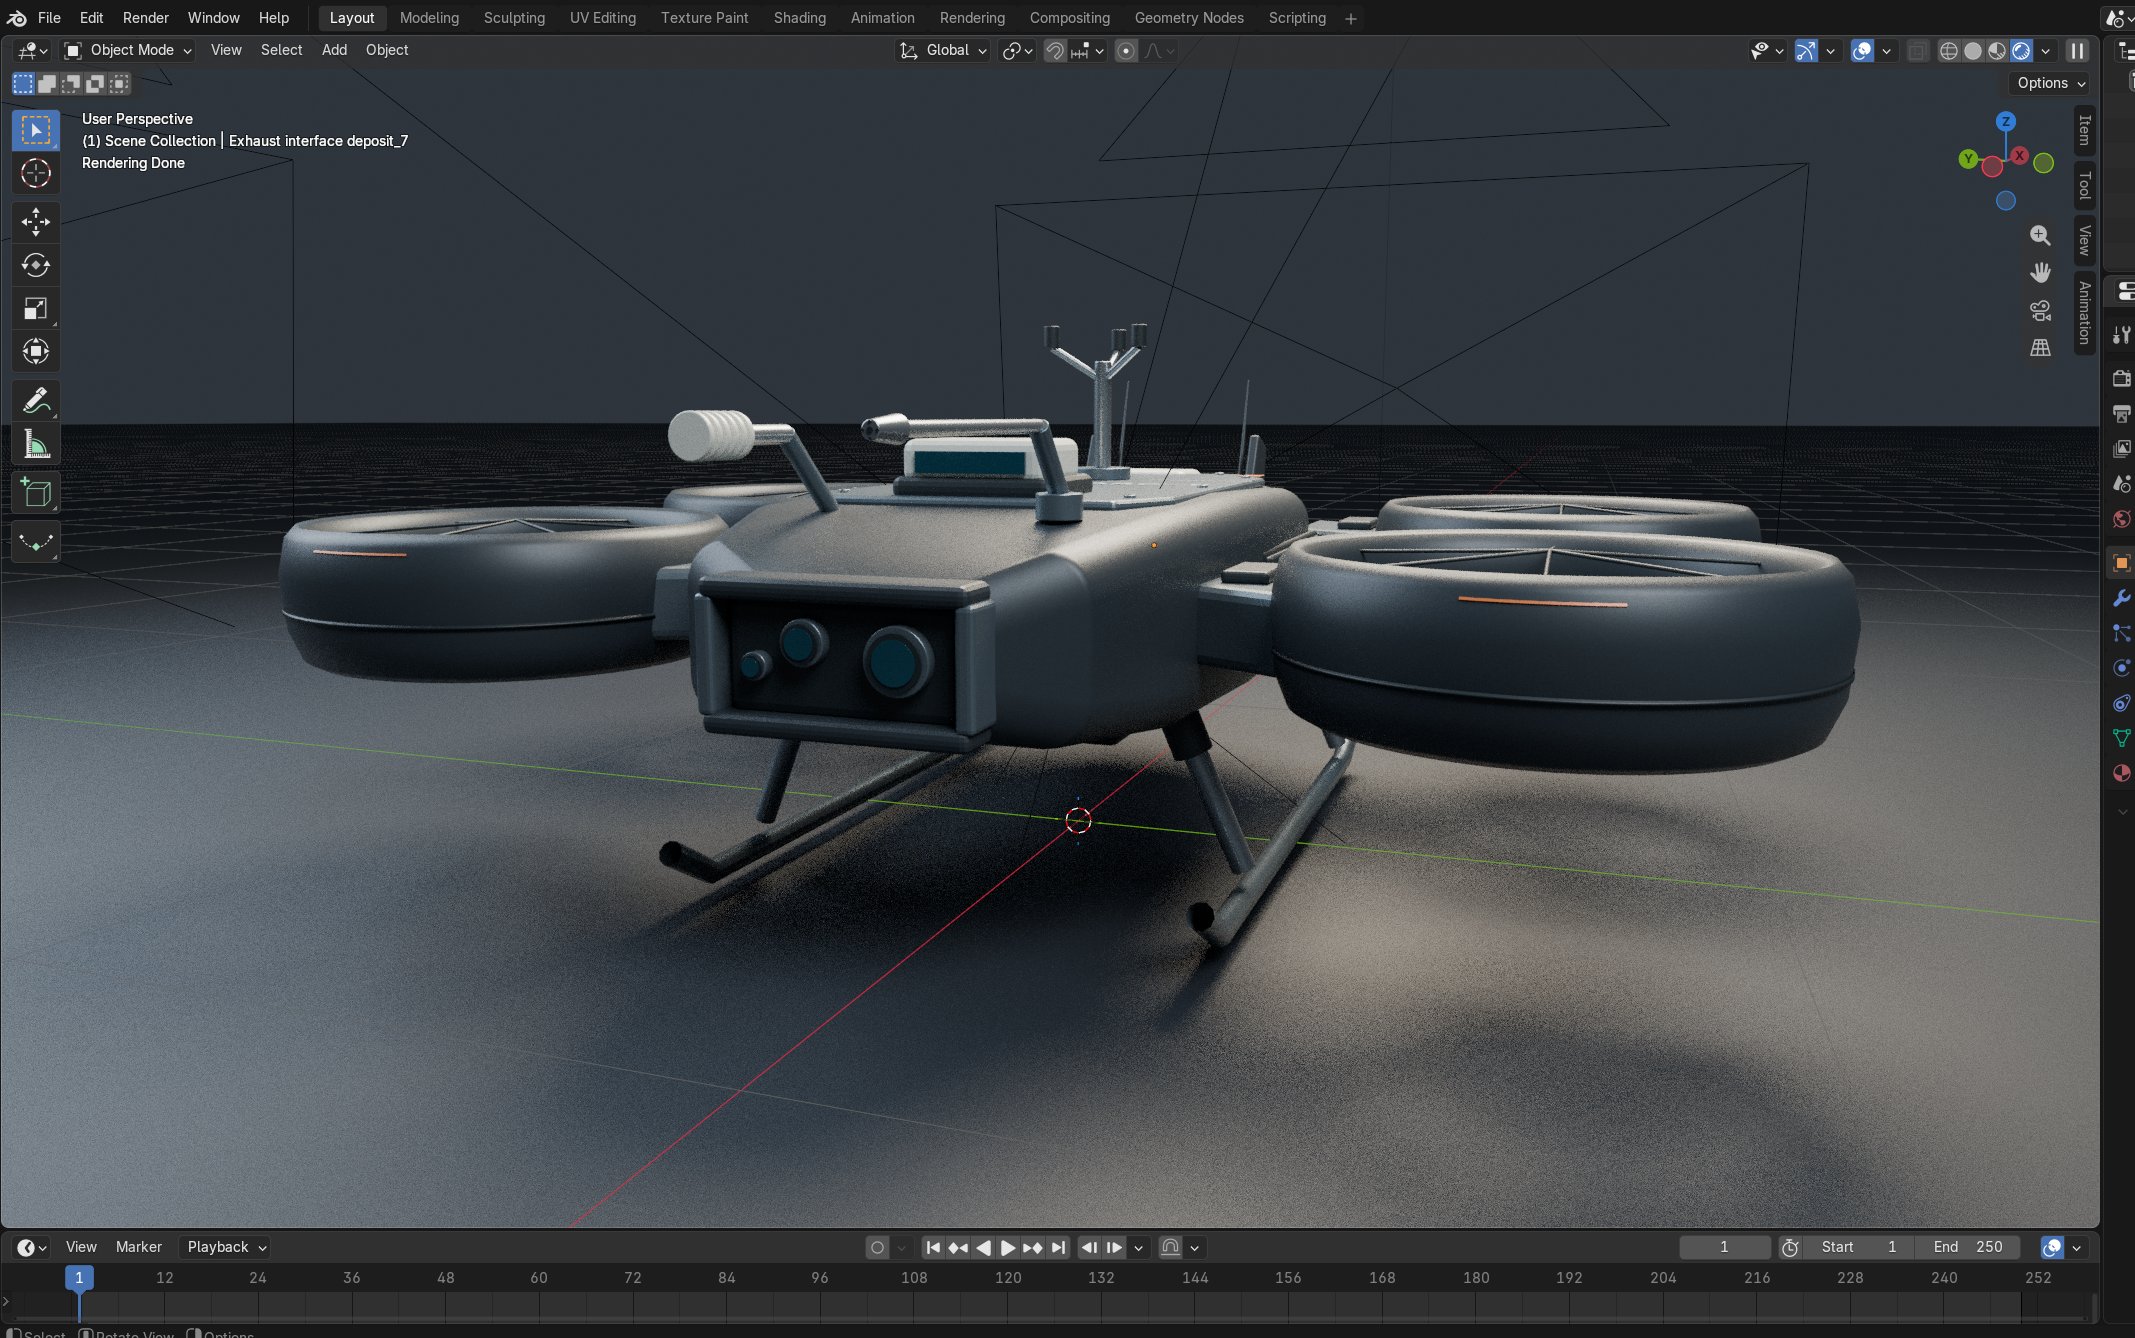Click the current frame number field
Image resolution: width=2135 pixels, height=1338 pixels.
click(1724, 1247)
